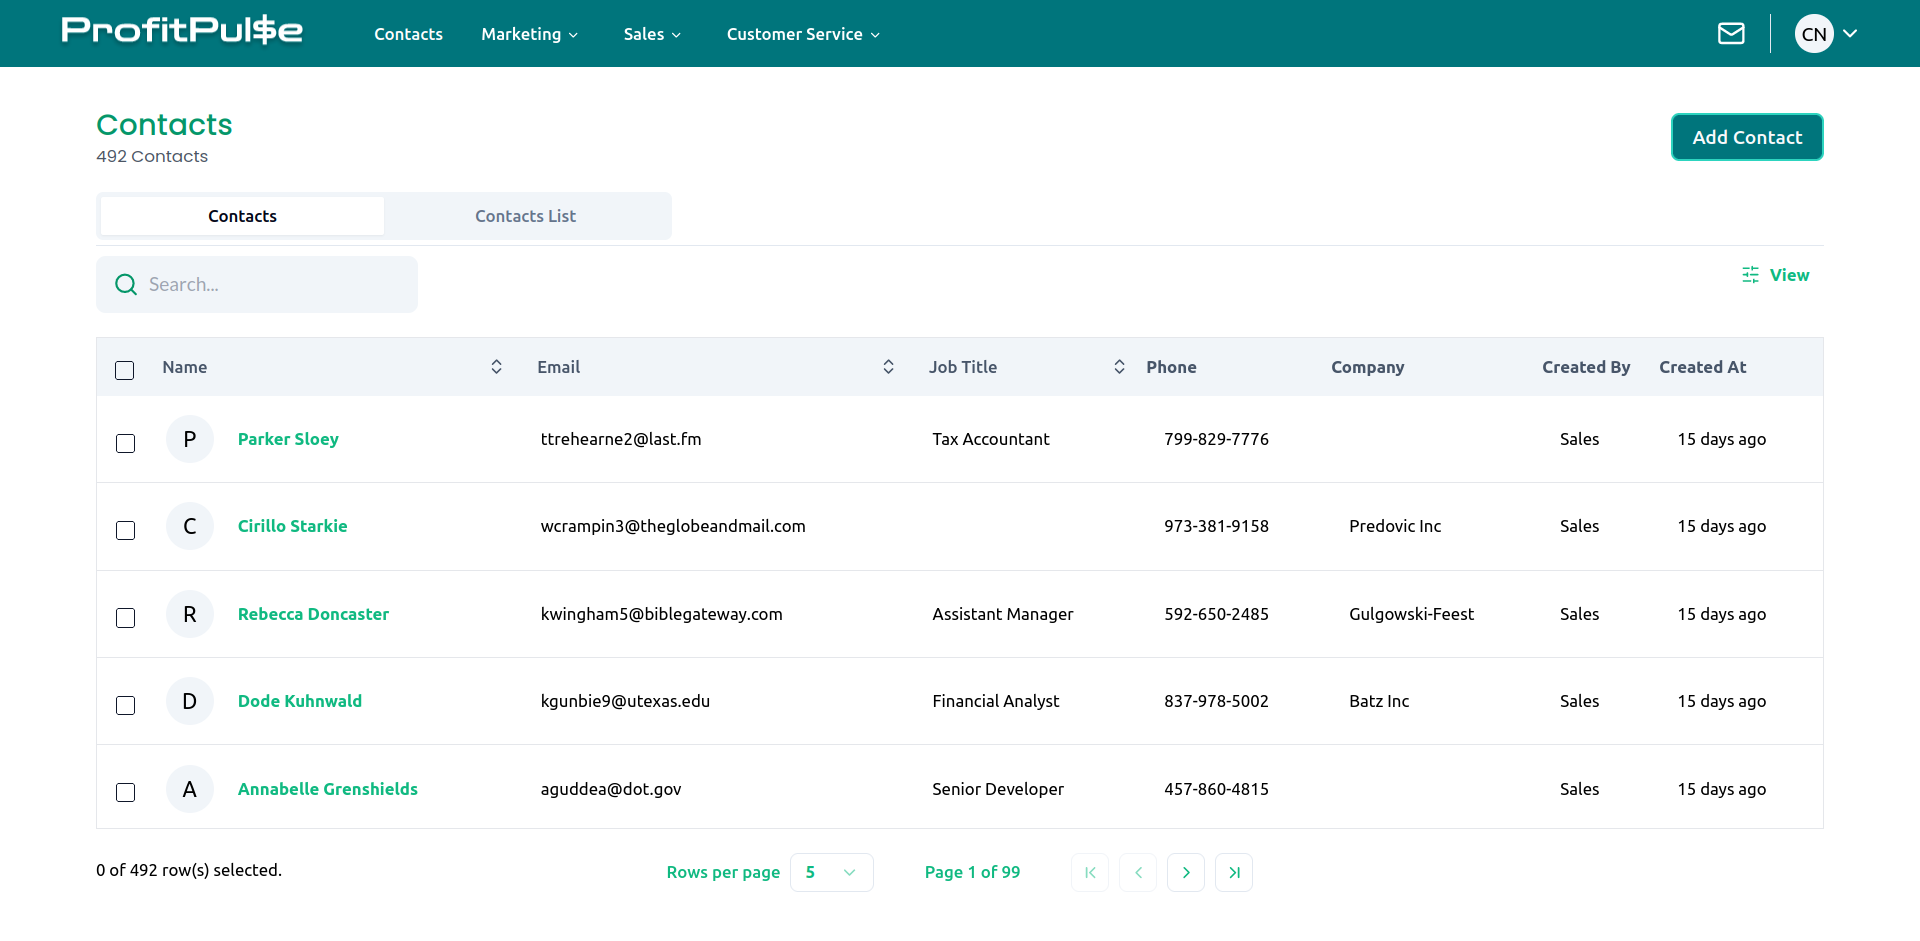
Task: Click the Page 1 of 99 indicator
Action: tap(972, 872)
